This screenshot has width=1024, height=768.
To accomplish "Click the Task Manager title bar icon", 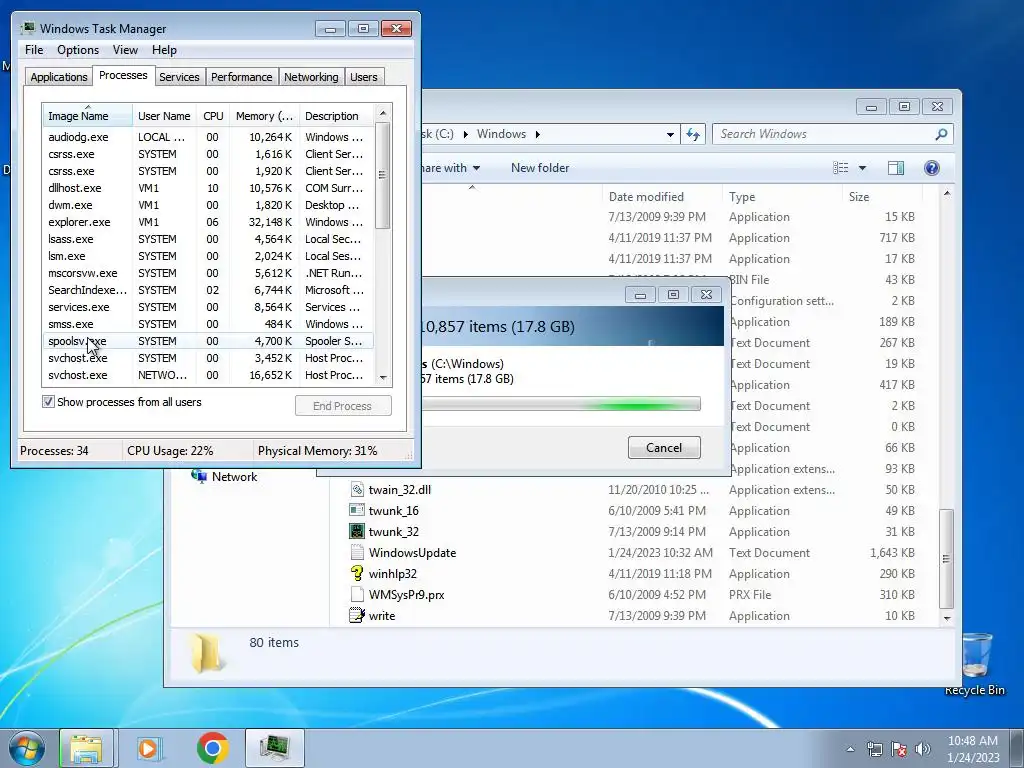I will click(27, 28).
